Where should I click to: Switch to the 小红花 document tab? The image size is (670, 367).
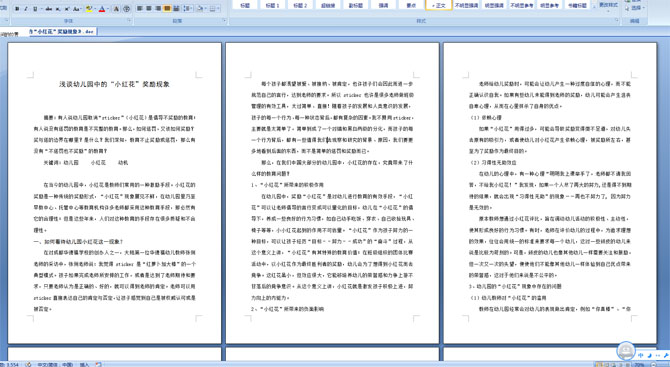(62, 32)
